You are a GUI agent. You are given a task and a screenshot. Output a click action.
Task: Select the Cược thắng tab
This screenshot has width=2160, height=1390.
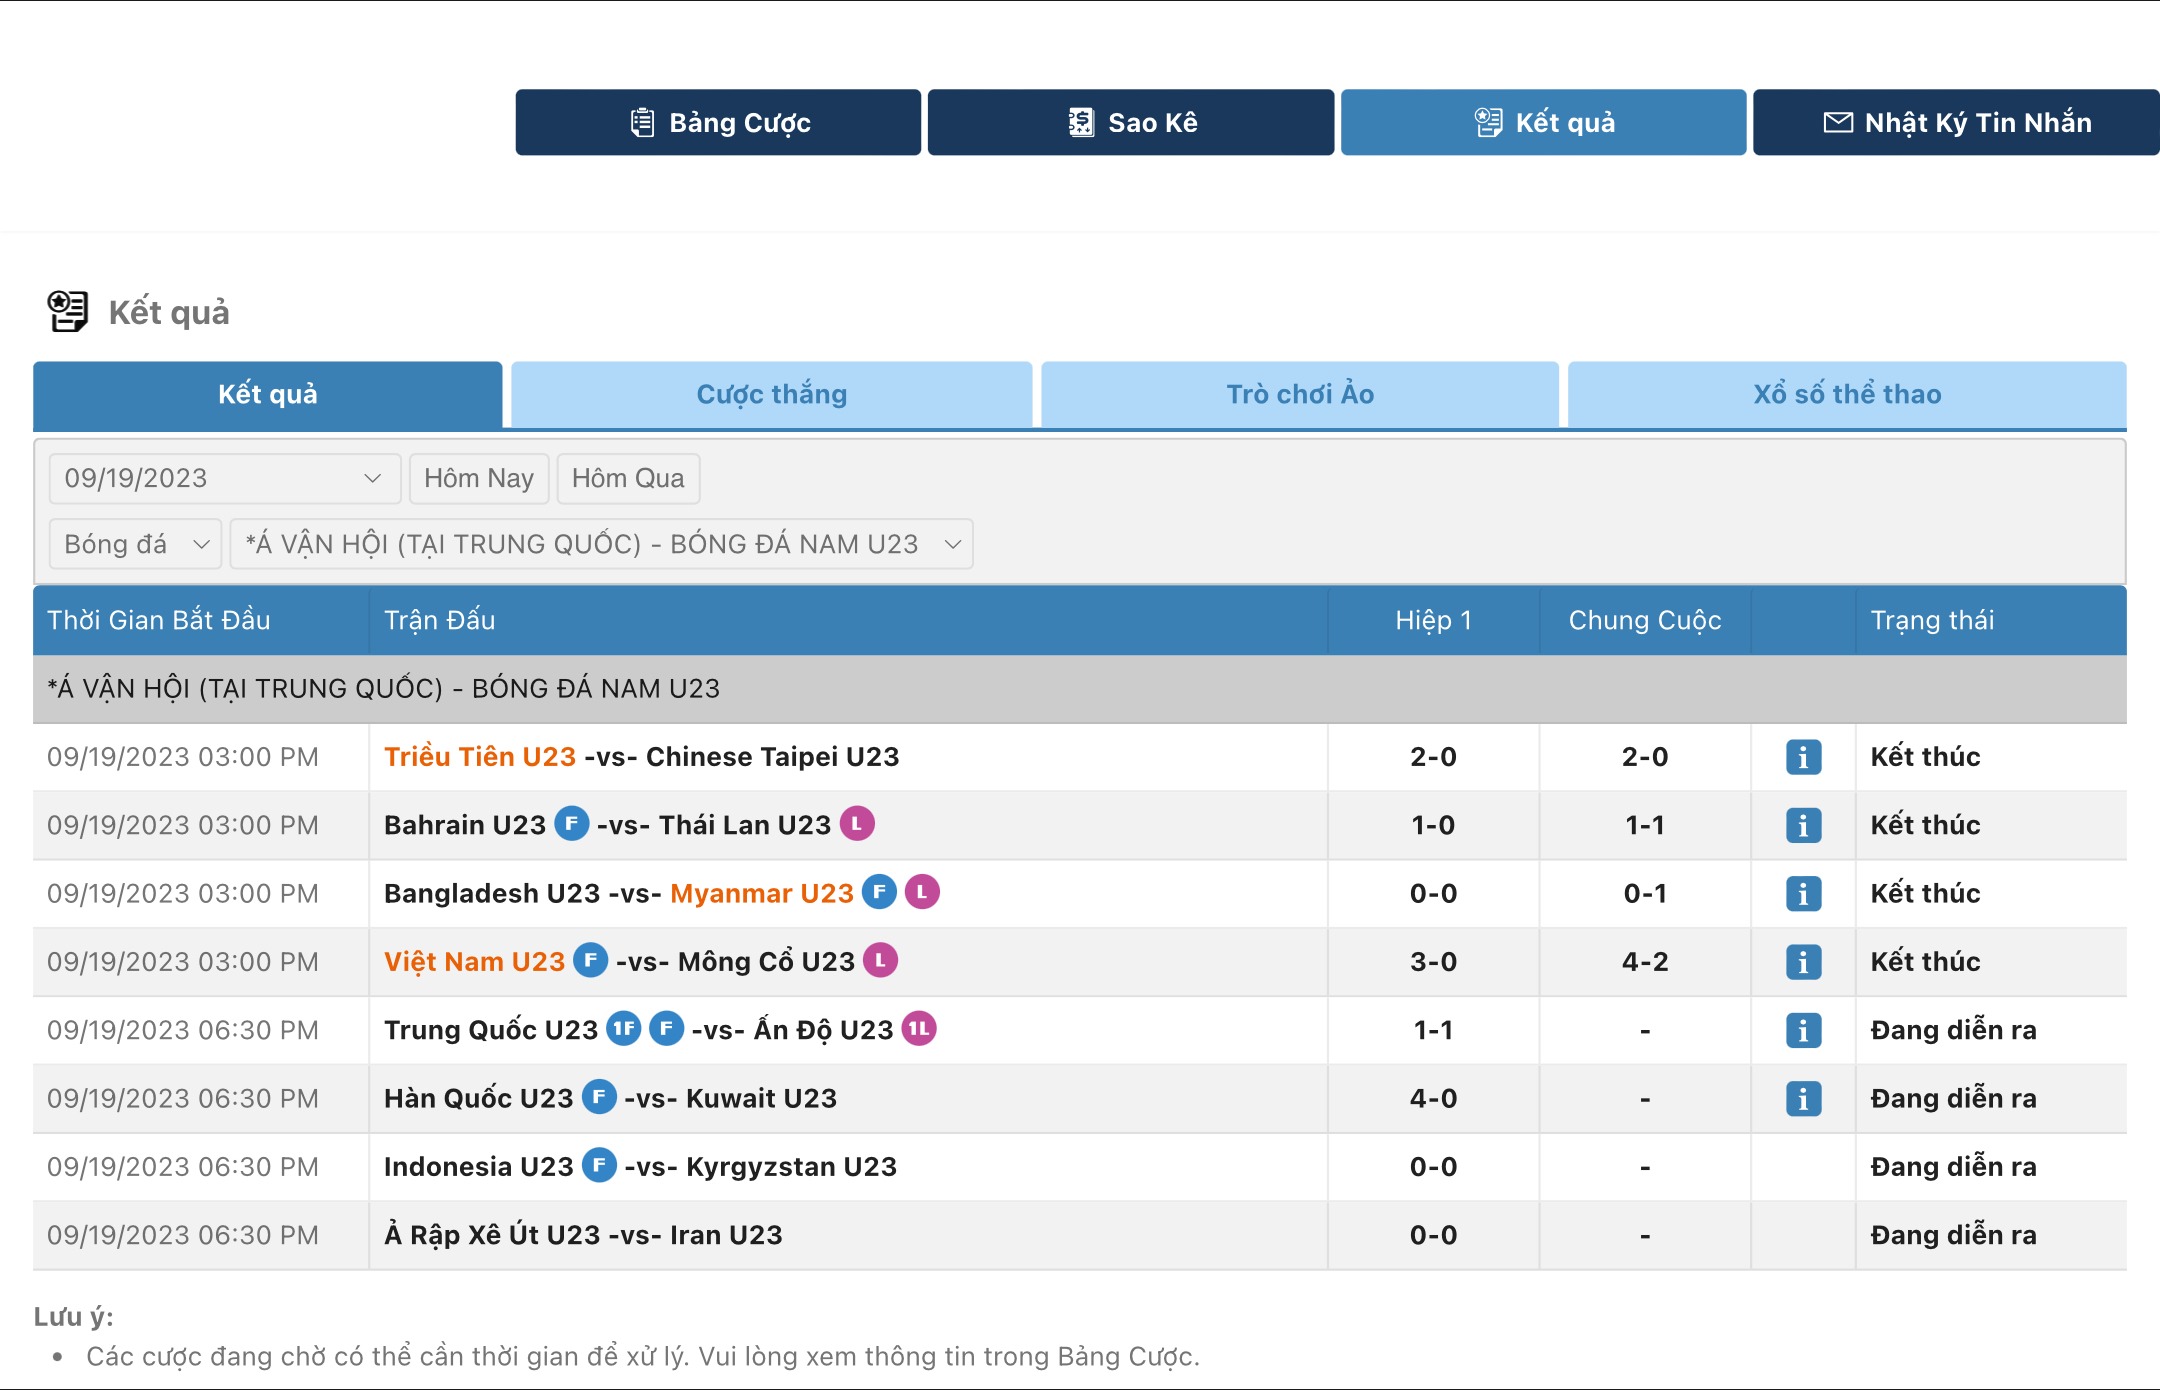tap(771, 394)
